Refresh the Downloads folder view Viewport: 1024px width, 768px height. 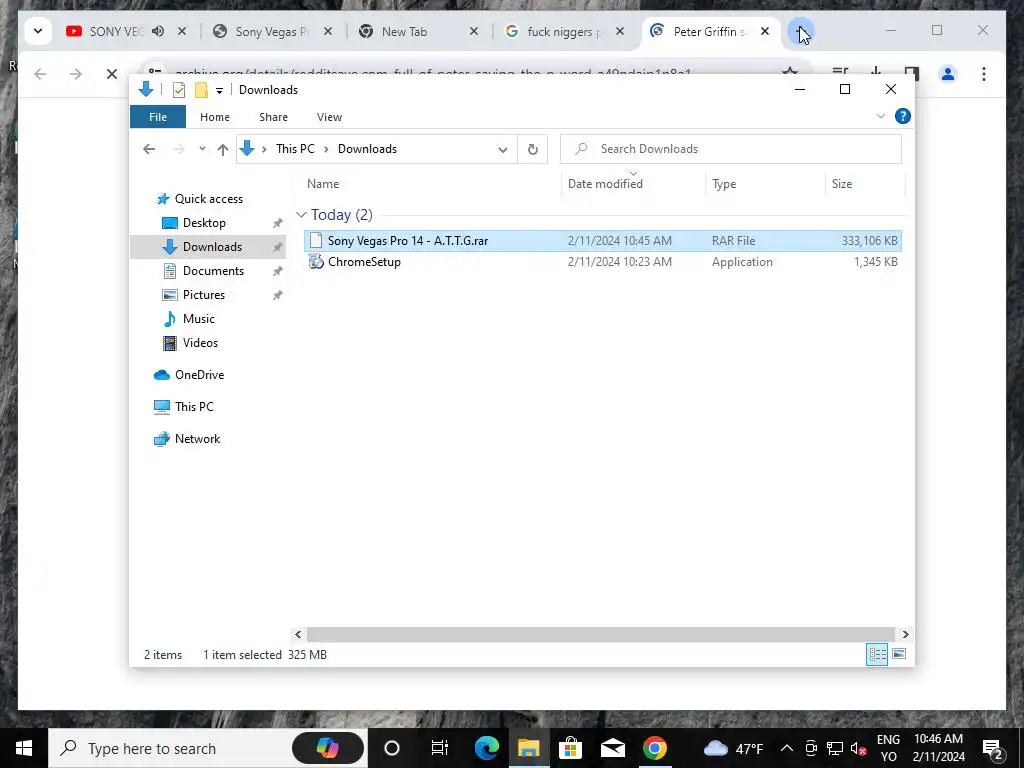click(x=533, y=150)
